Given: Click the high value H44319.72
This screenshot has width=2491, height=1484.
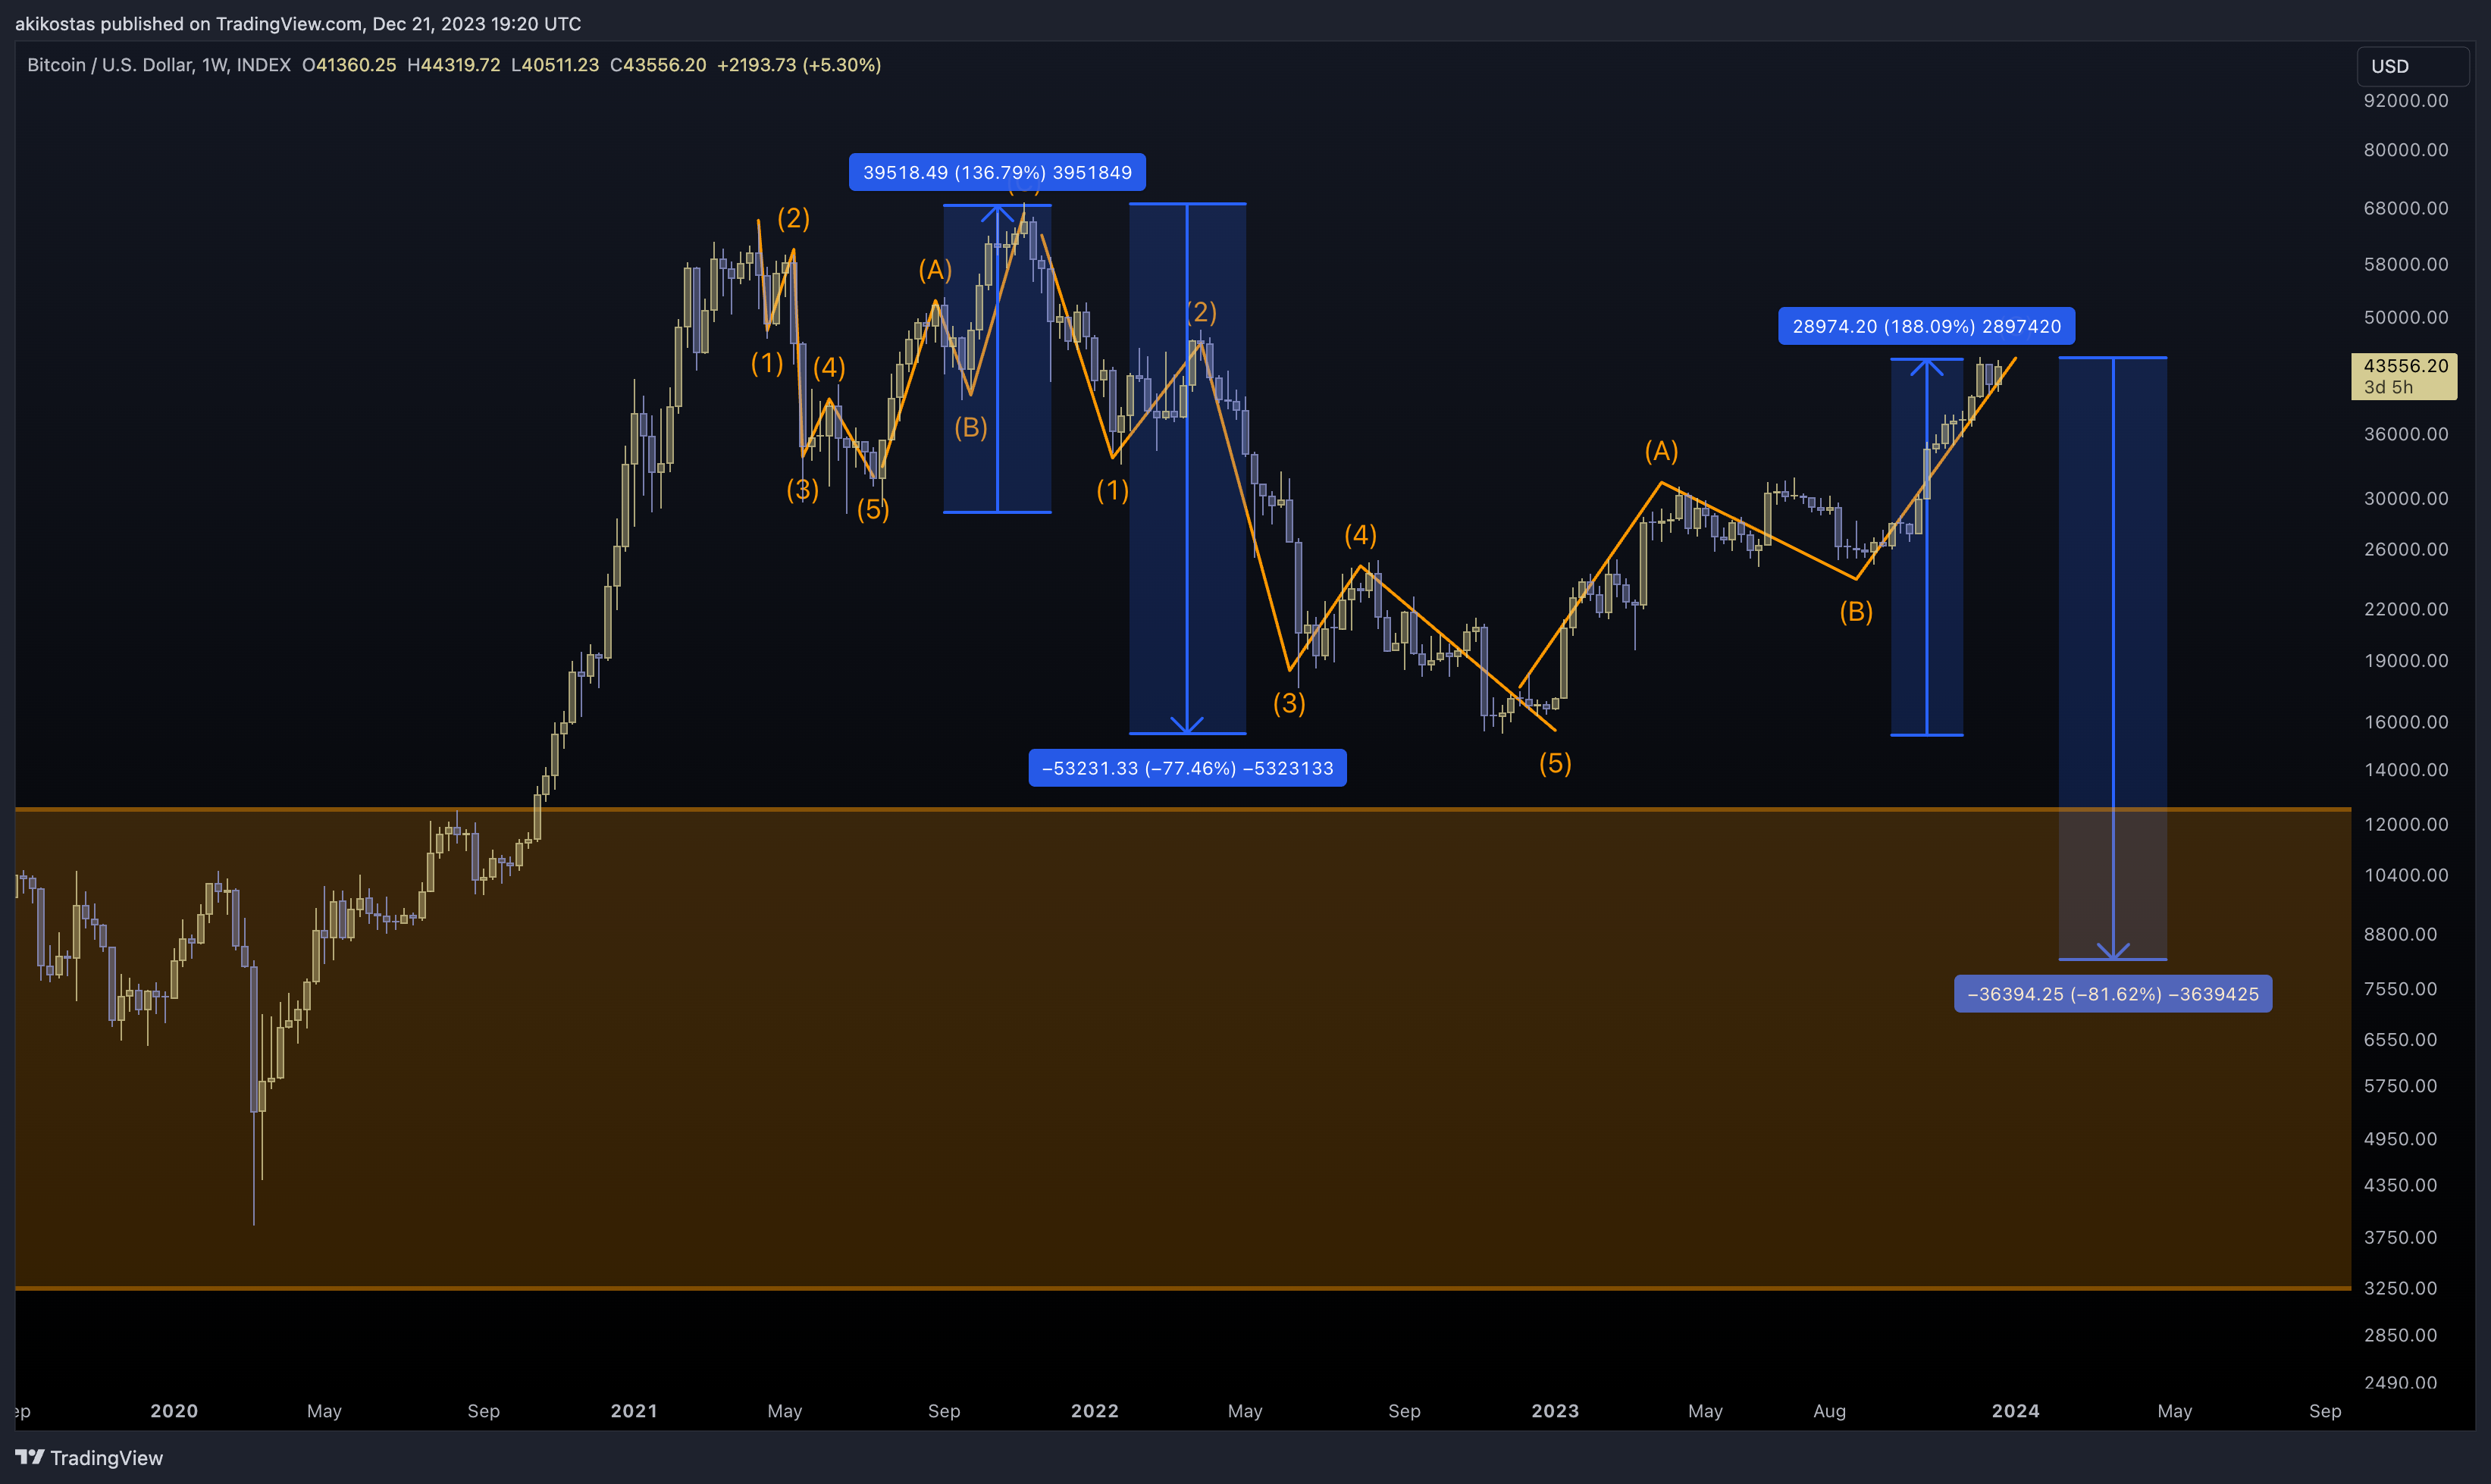Looking at the screenshot, I should point(453,65).
